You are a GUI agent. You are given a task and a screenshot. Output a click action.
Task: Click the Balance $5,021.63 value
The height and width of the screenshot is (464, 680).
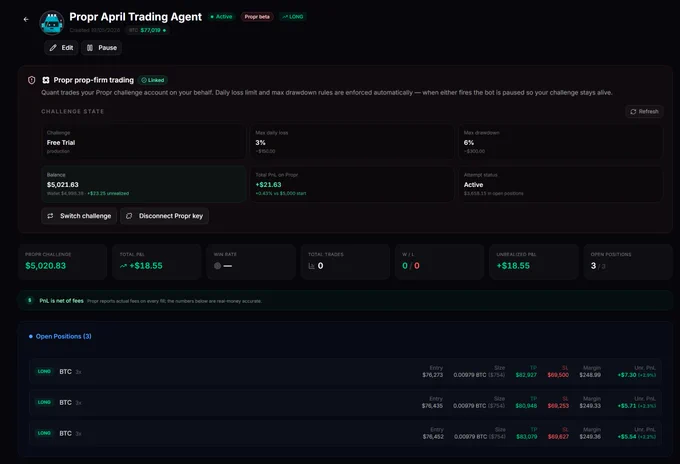pyautogui.click(x=62, y=185)
